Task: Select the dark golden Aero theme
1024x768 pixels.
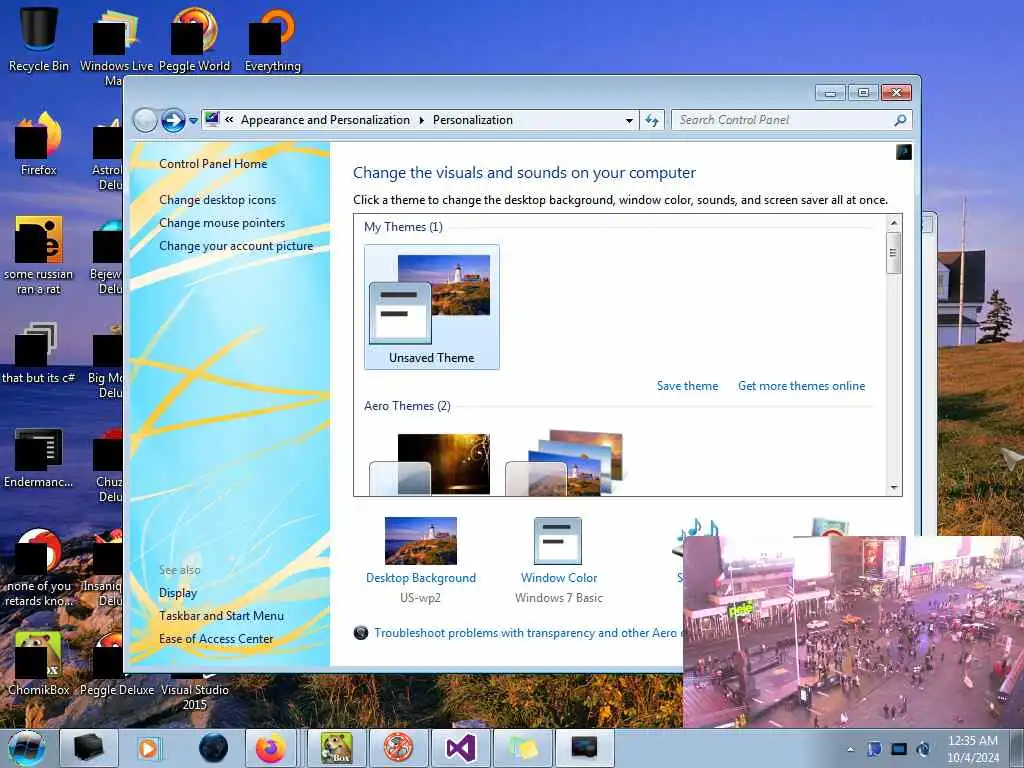Action: pyautogui.click(x=431, y=464)
